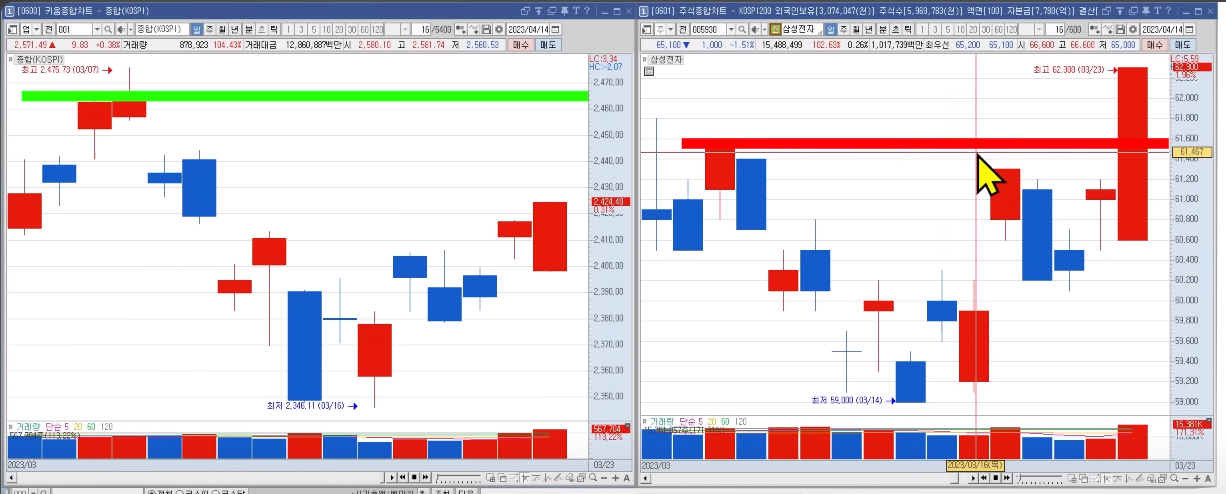
Task: Expand the 005930 code dropdown arrow in the Samsung window
Action: [x=731, y=29]
